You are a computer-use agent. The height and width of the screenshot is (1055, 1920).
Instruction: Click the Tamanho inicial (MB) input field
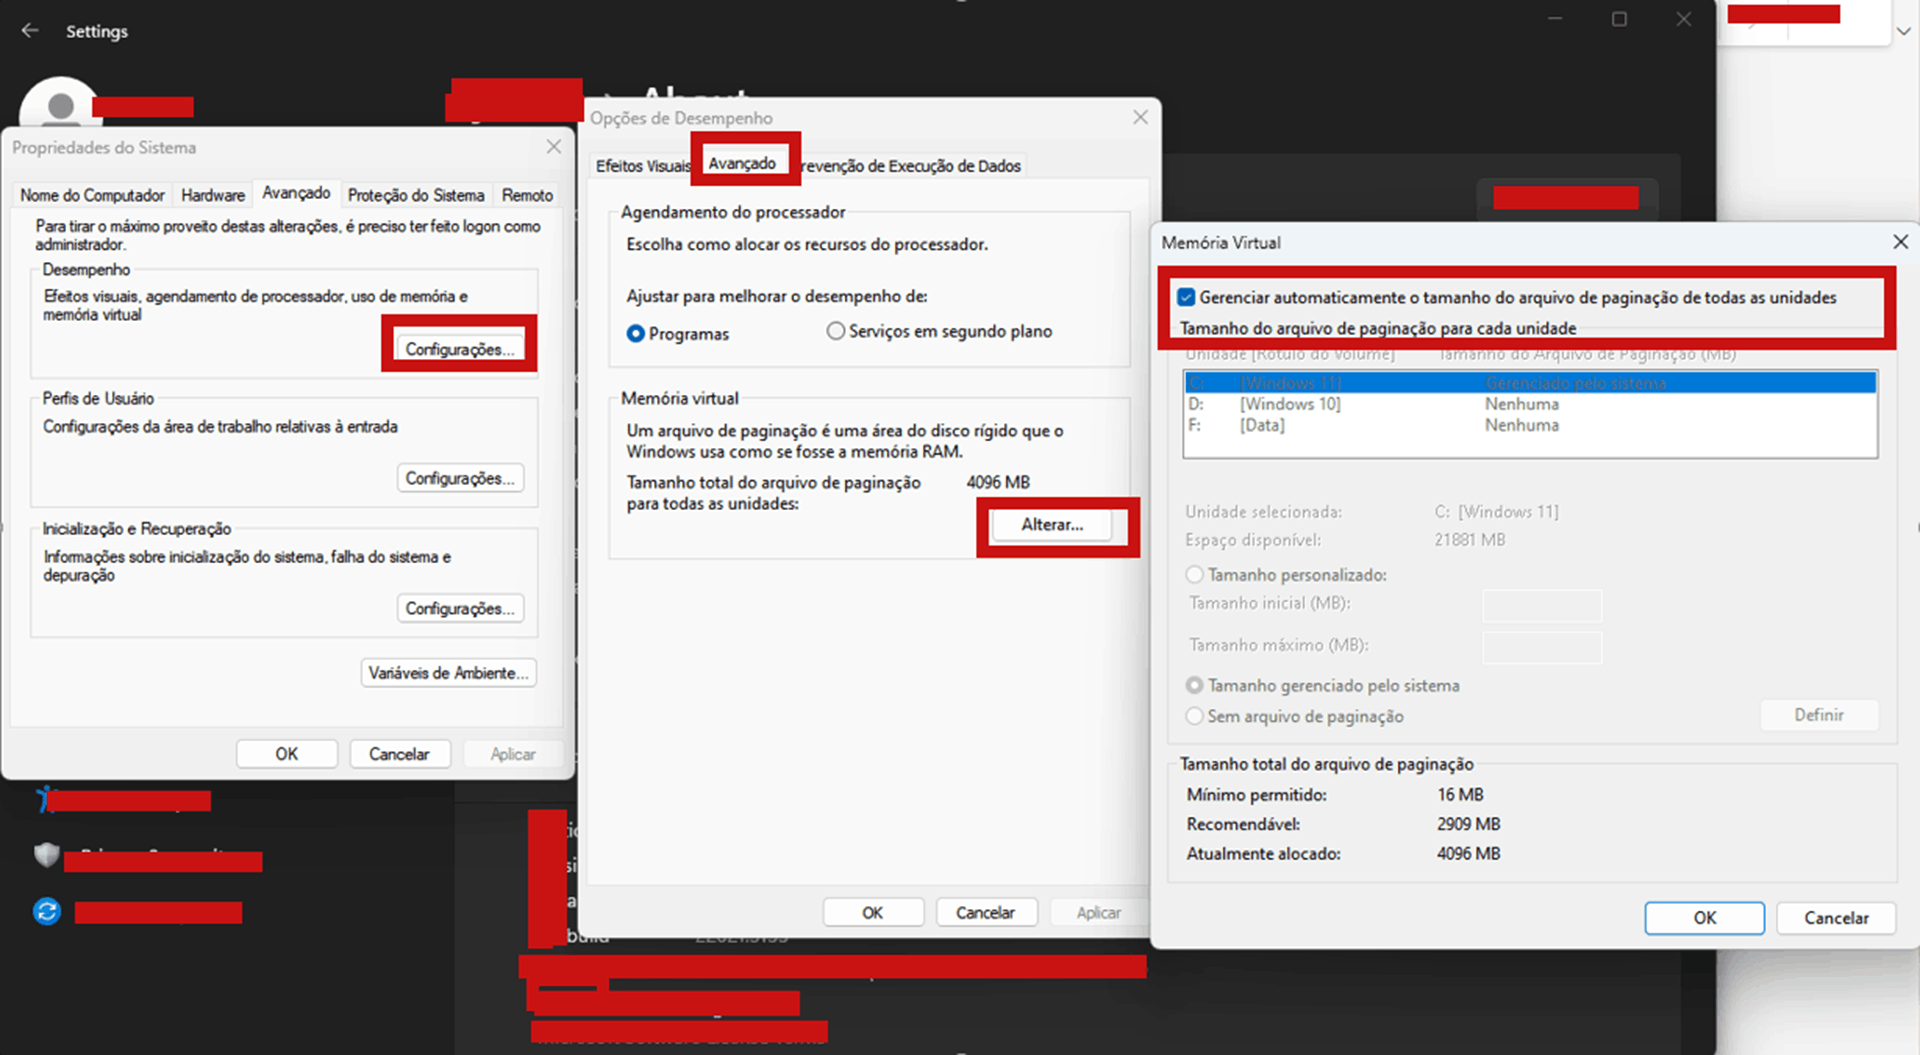tap(1541, 606)
